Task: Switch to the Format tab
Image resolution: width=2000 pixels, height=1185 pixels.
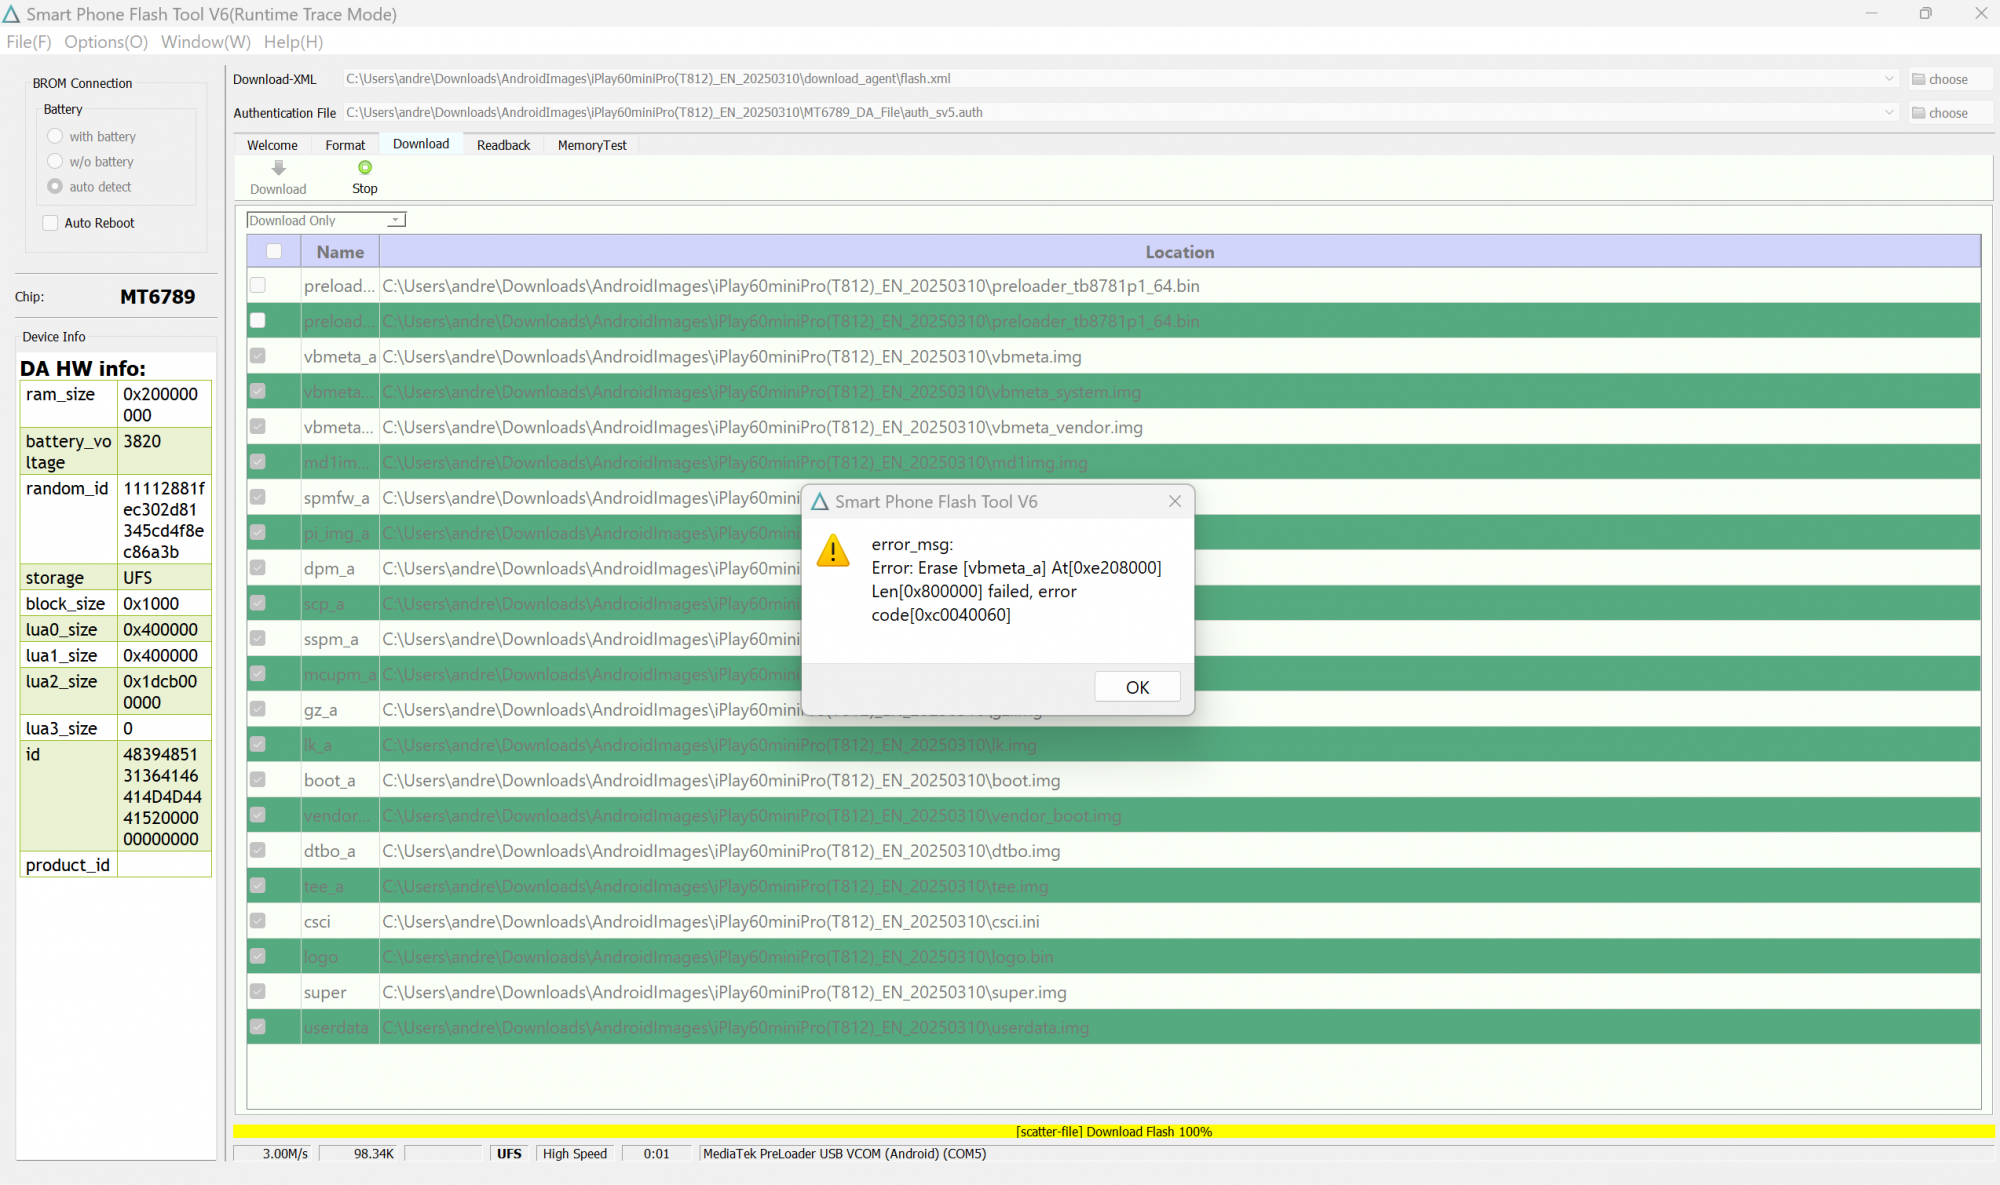Action: (x=344, y=144)
